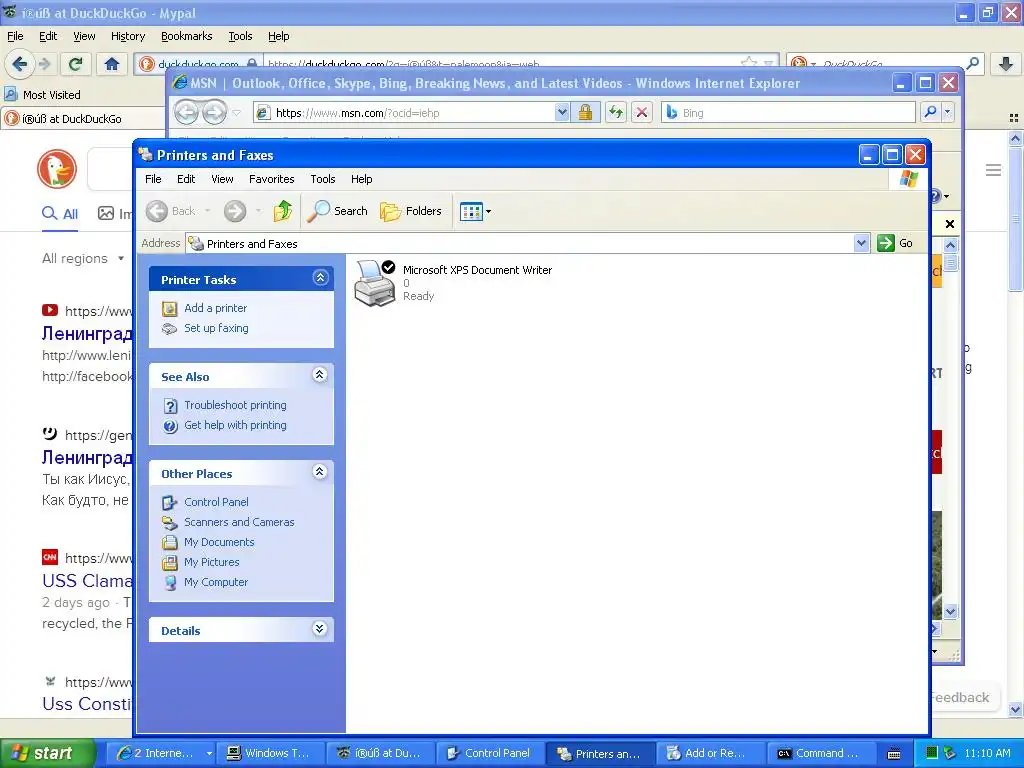Screen dimensions: 1024x768
Task: Open Help menu in Printers and Faxes
Action: click(361, 179)
